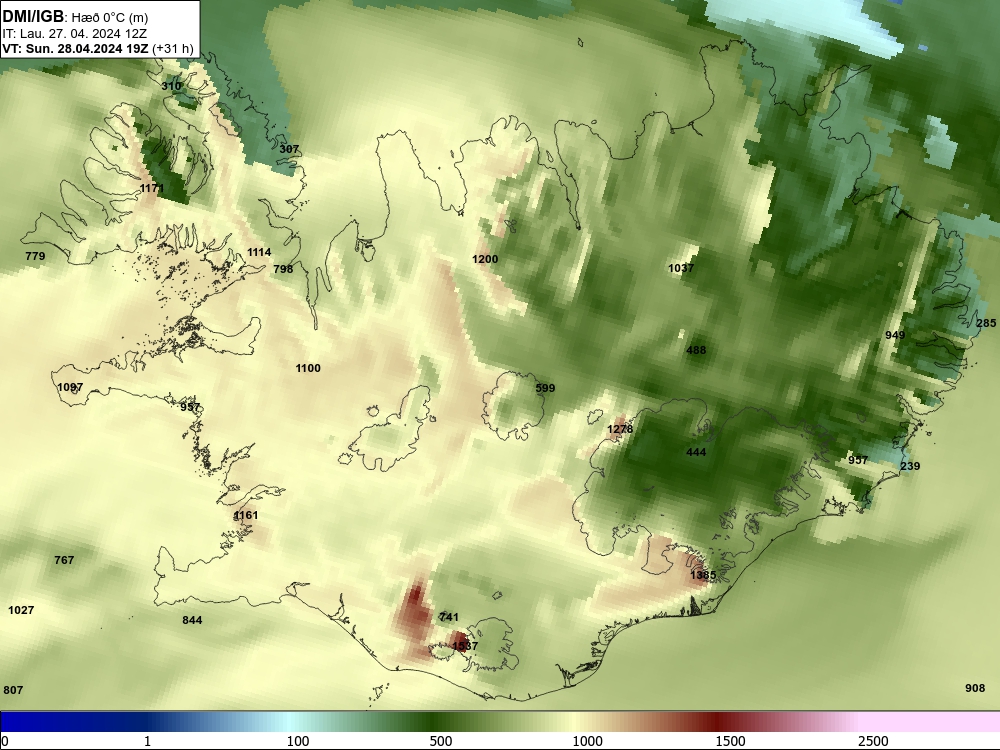Click the 1000 label on the color scale

[x=587, y=741]
